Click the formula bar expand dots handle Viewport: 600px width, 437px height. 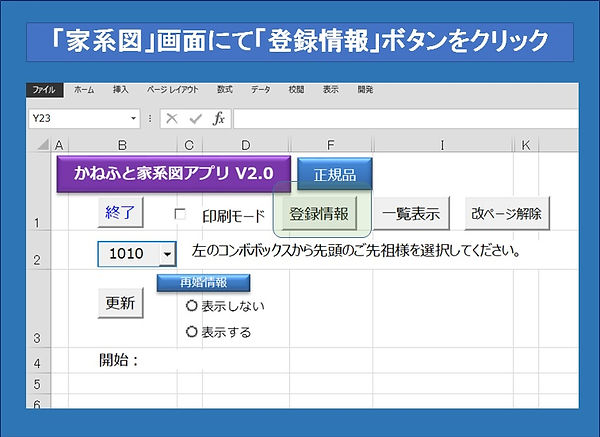150,119
